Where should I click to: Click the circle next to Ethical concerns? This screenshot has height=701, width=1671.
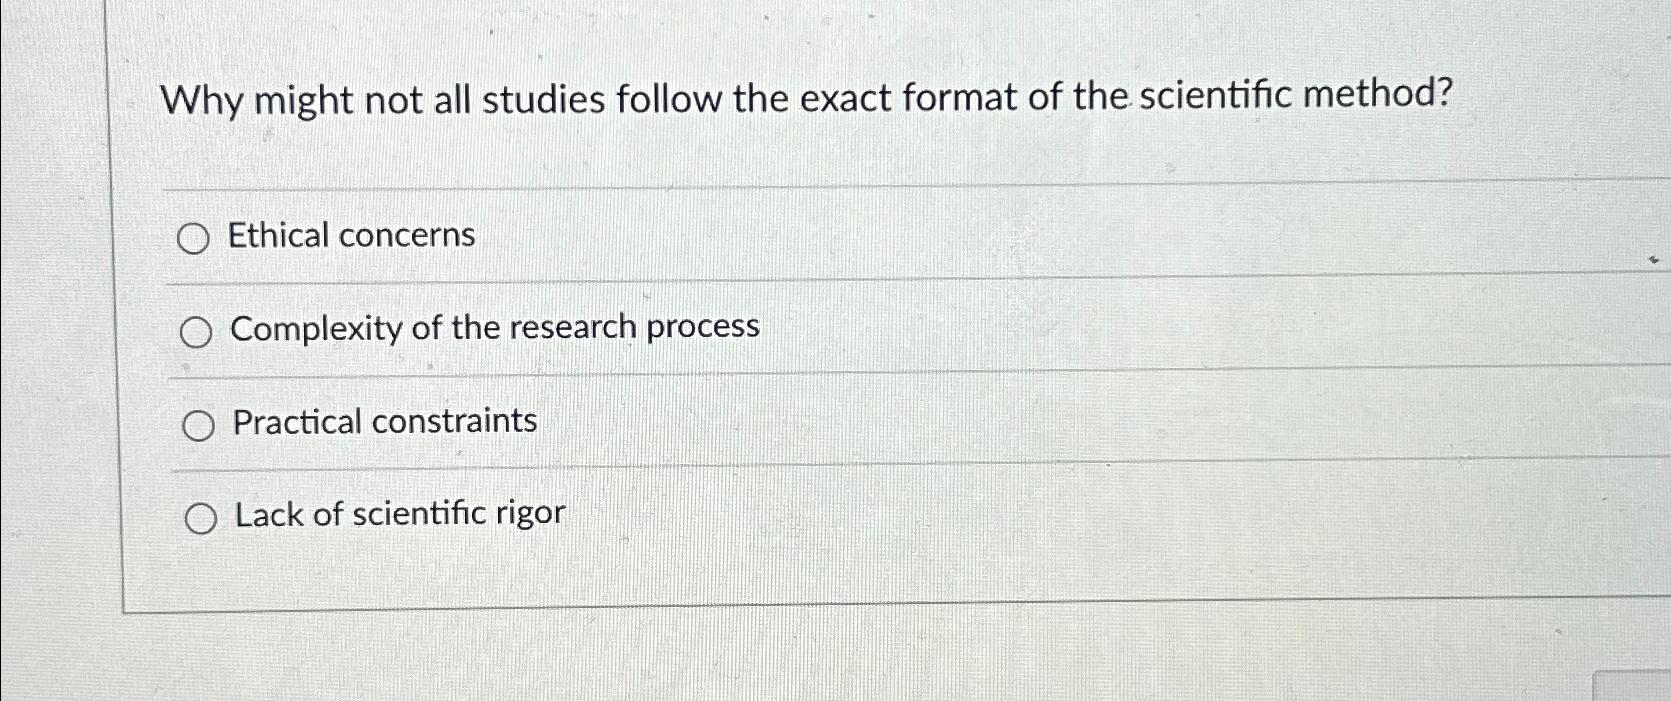coord(195,238)
